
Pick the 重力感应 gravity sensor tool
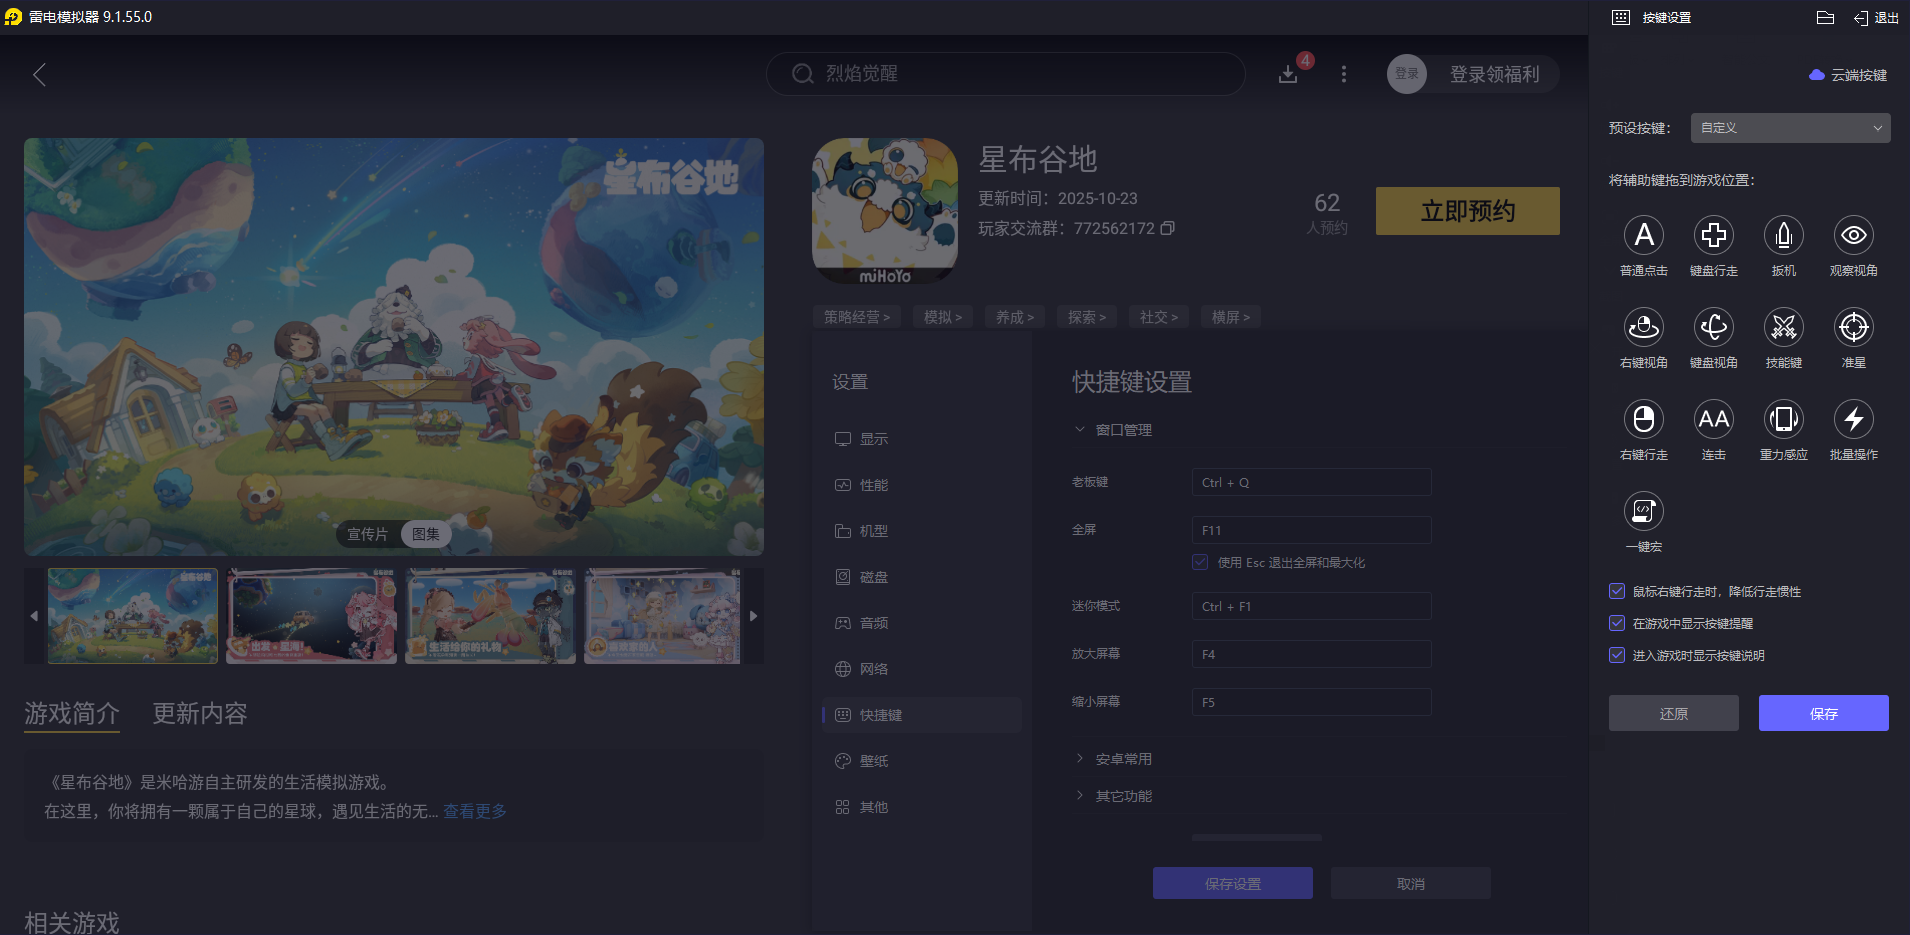point(1784,419)
